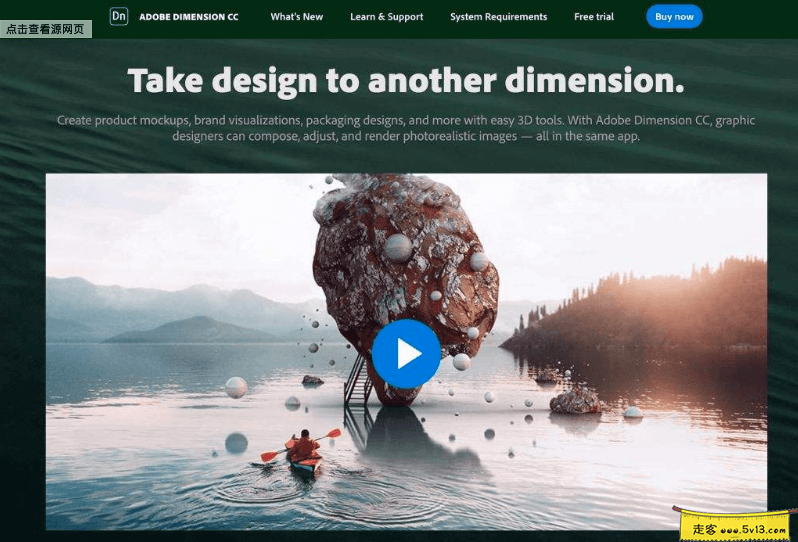Click the headline 'Take design to another dimension.'

(406, 81)
